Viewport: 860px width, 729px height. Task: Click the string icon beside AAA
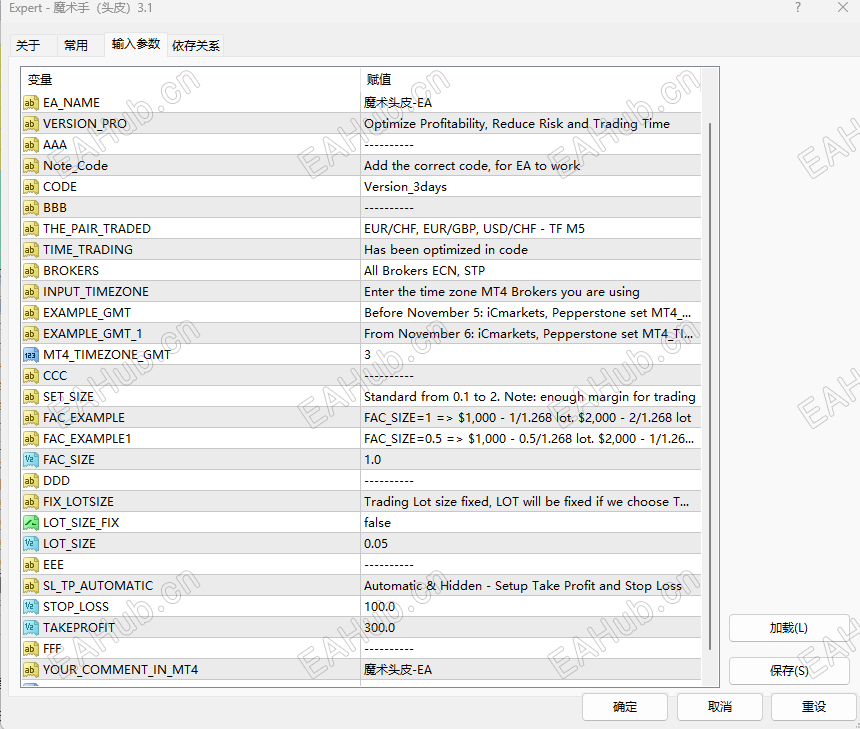31,145
